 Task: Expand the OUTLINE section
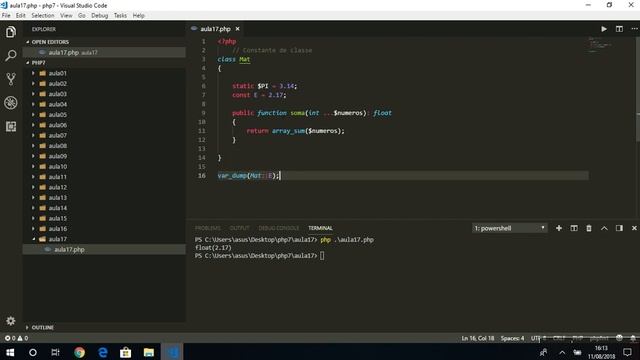42,327
